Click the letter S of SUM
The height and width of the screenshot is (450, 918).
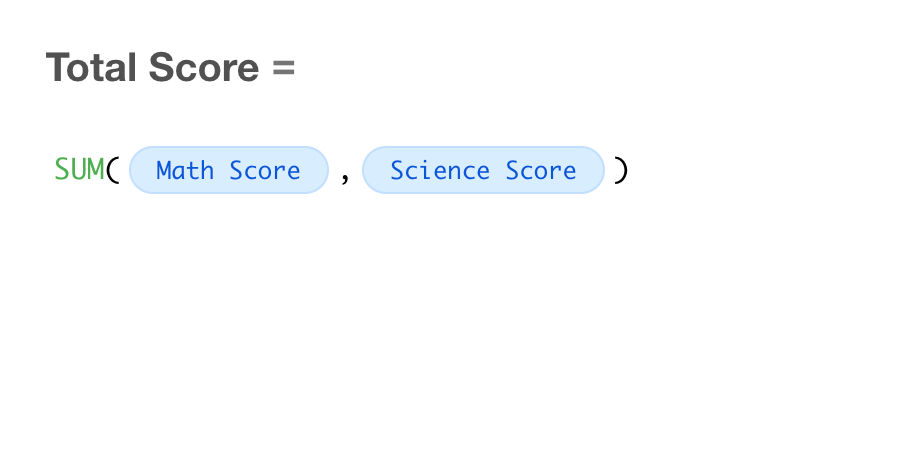coord(62,170)
